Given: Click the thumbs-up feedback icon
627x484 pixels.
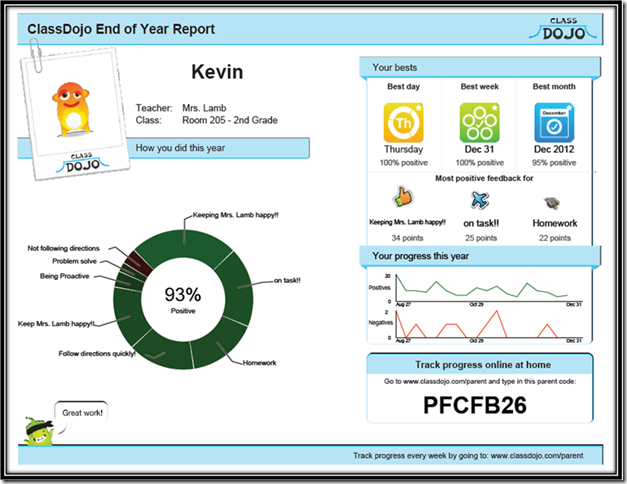Looking at the screenshot, I should pos(403,197).
